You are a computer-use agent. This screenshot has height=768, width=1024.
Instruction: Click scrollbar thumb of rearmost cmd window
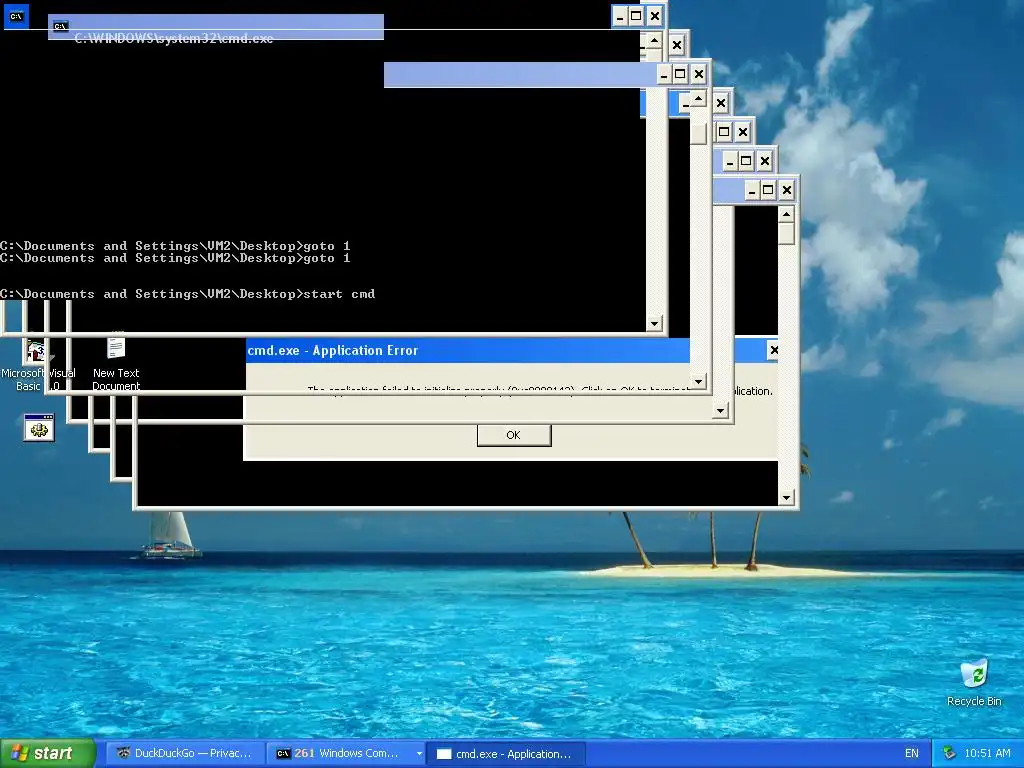pyautogui.click(x=787, y=234)
